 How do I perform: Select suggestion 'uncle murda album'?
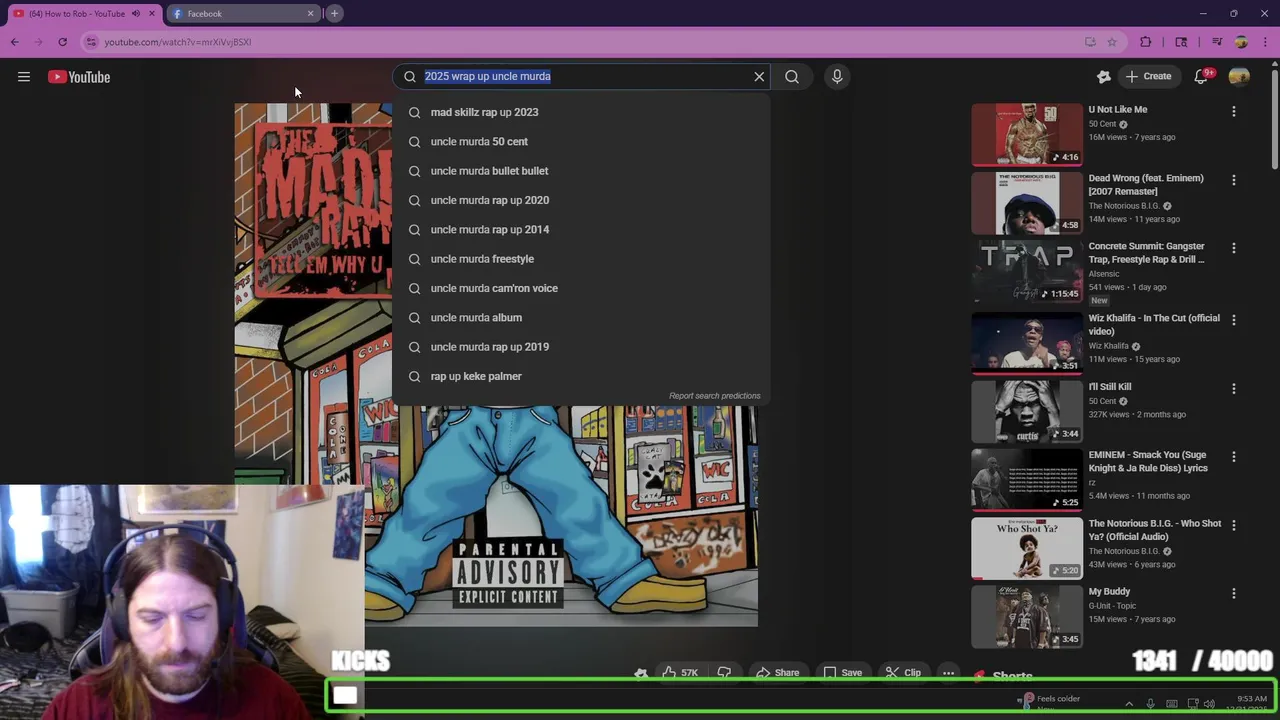[582, 317]
